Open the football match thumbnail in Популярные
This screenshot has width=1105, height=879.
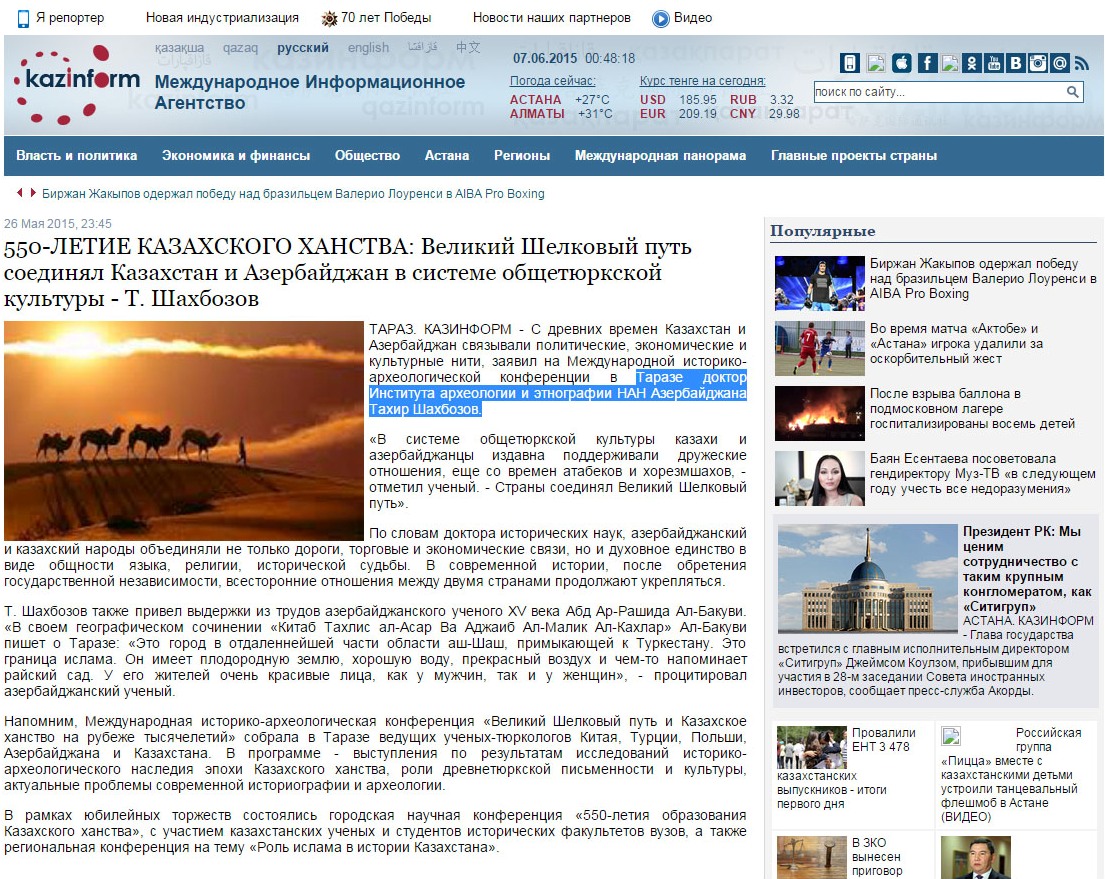coord(820,348)
